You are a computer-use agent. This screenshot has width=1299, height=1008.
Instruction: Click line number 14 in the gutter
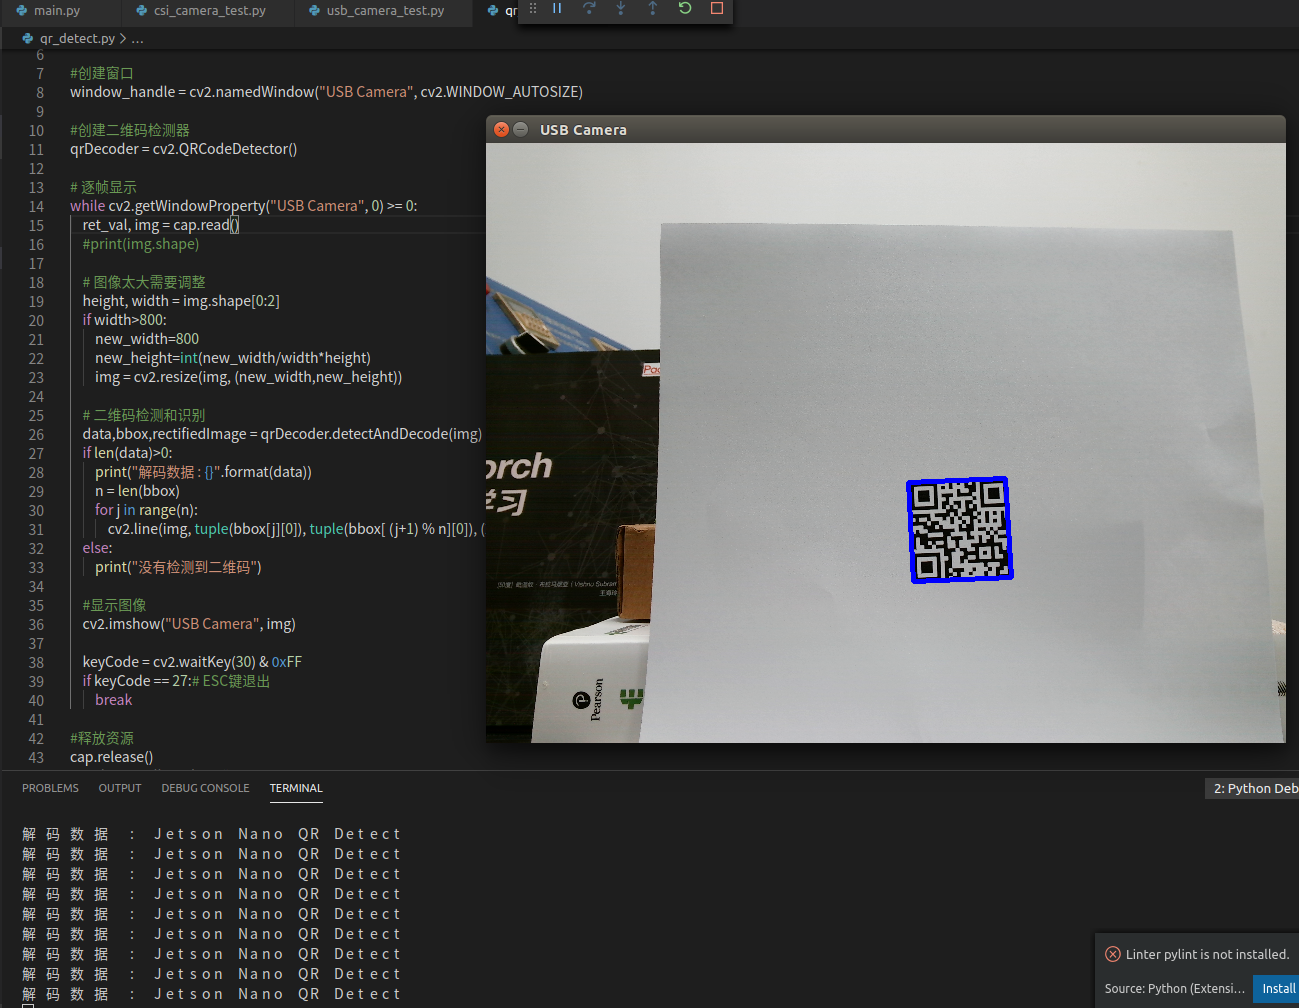click(x=36, y=206)
